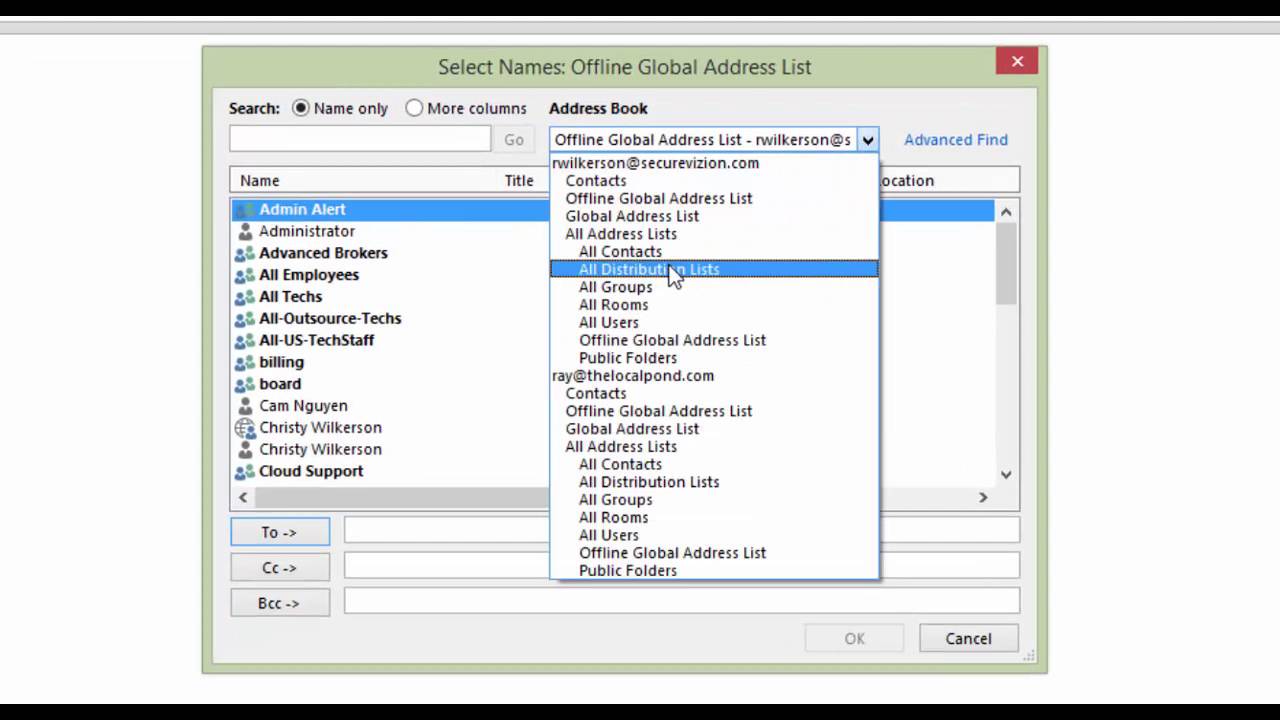Choose Public Folders under rwilkerson@securevizion.com
This screenshot has width=1280, height=720.
tap(627, 358)
